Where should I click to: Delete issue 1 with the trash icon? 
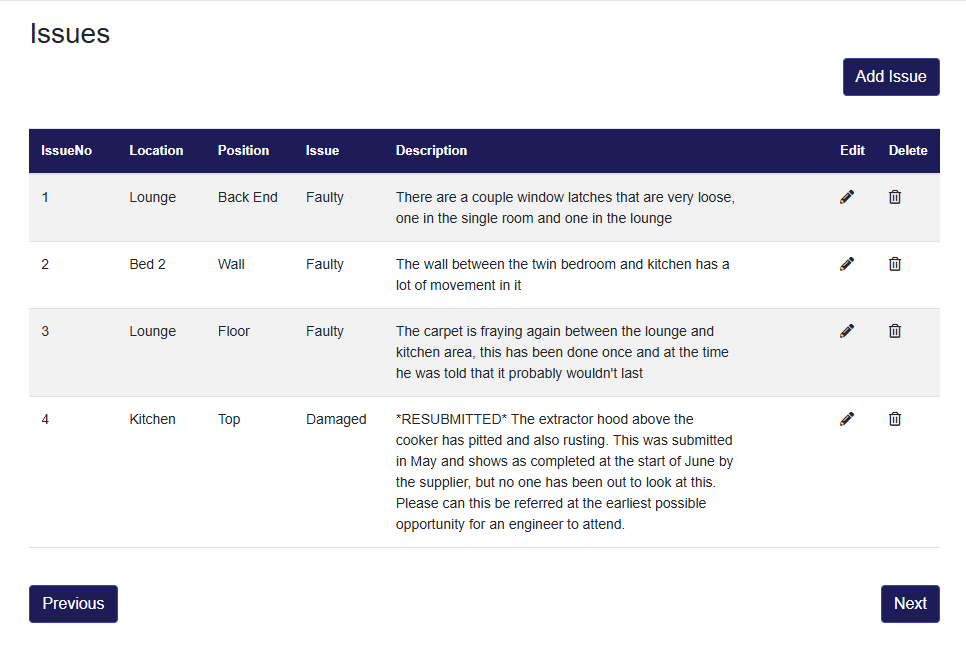(x=895, y=197)
